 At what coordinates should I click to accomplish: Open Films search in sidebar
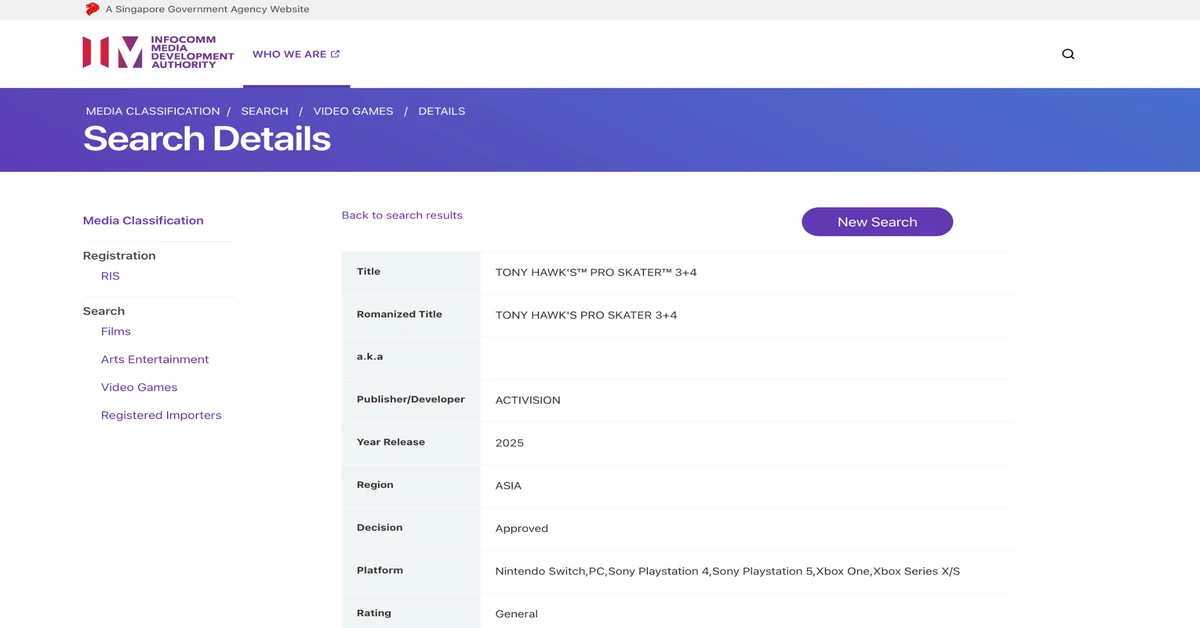(x=116, y=332)
